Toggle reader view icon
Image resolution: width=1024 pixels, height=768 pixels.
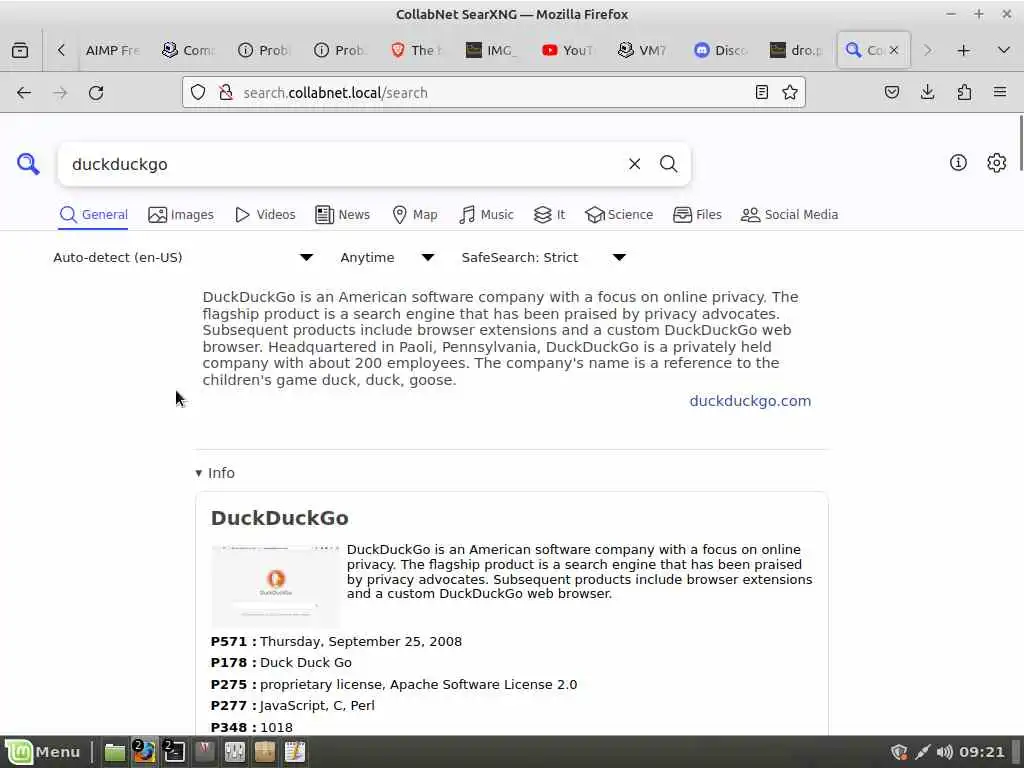[x=761, y=92]
